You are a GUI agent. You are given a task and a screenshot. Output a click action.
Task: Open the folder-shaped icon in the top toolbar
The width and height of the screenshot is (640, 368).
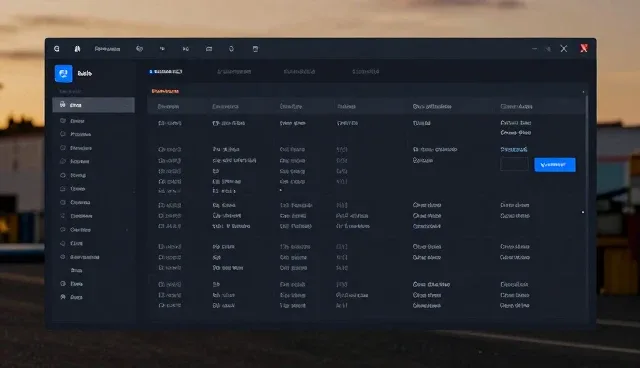[209, 49]
